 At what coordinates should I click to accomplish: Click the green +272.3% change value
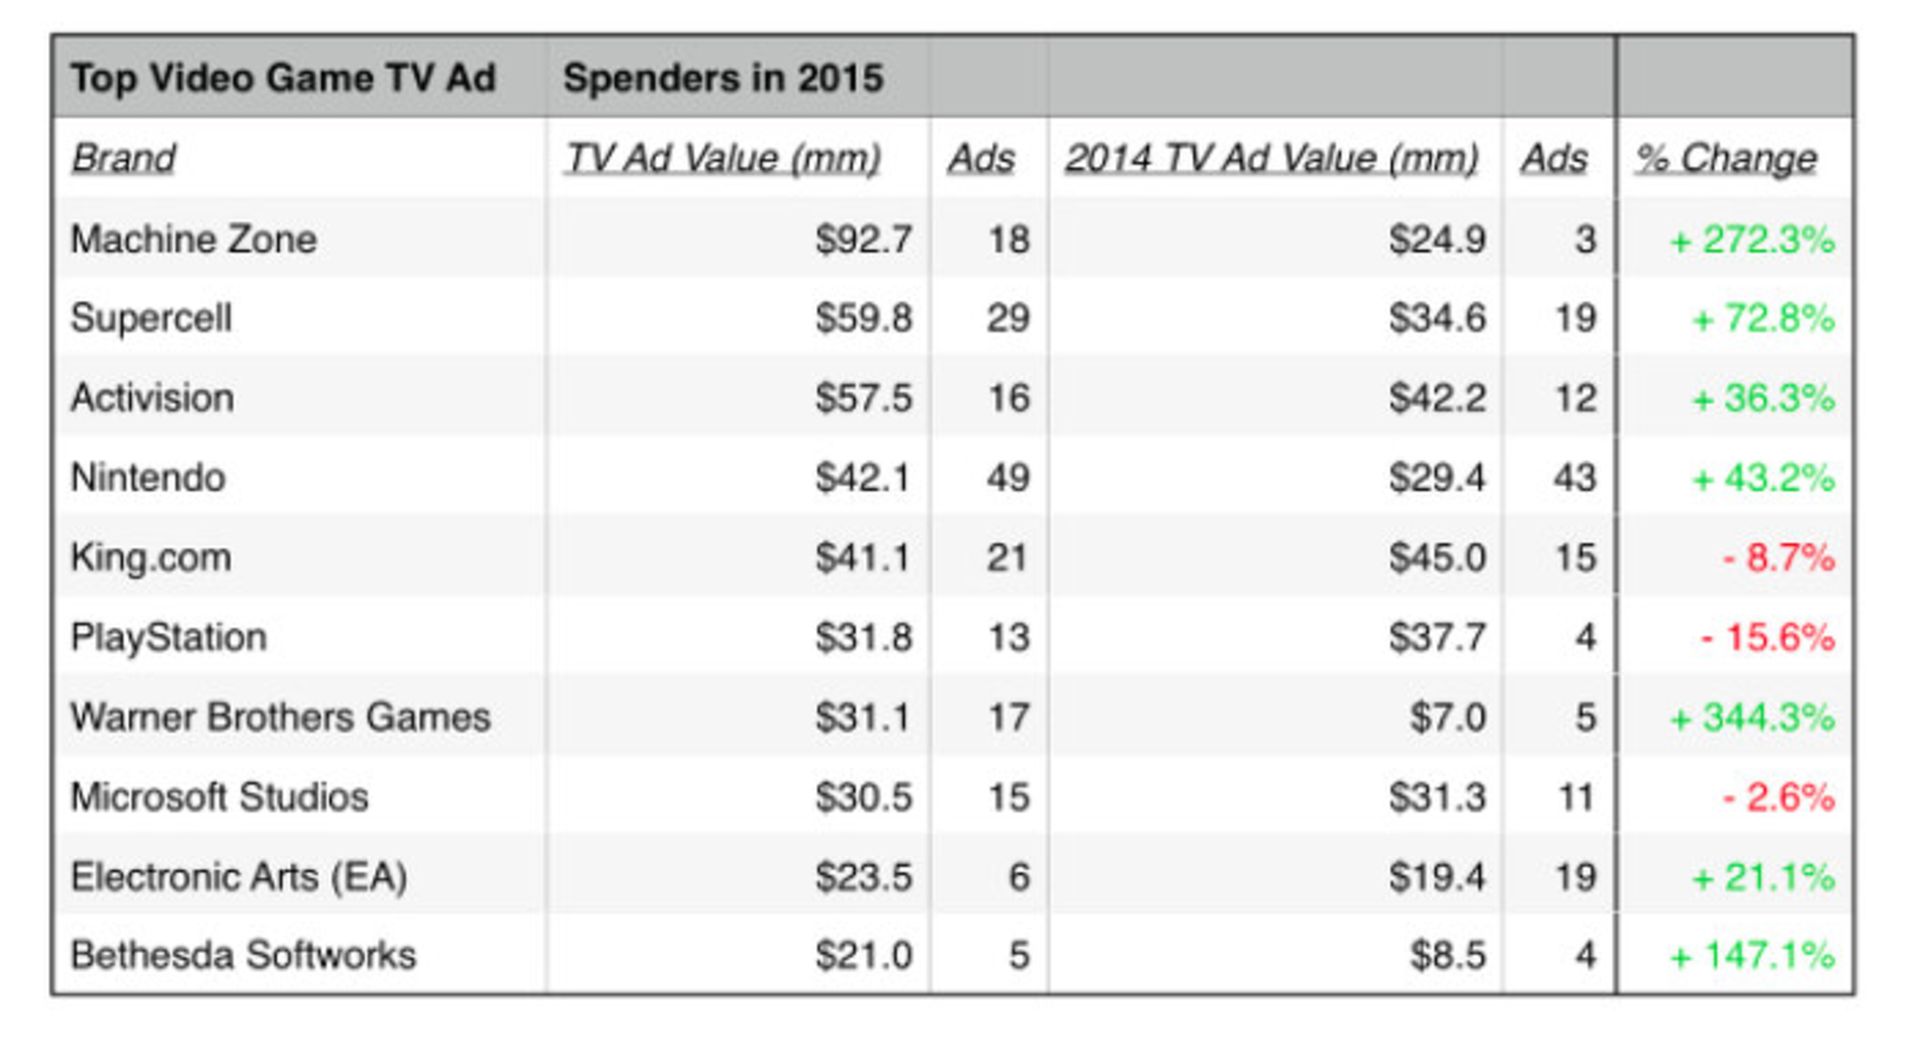click(1752, 240)
